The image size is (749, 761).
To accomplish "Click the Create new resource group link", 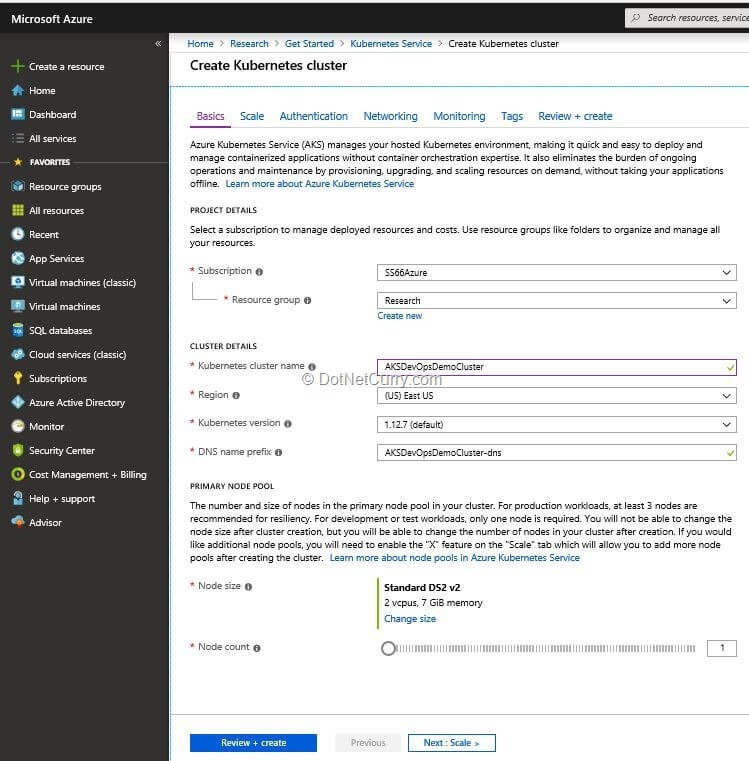I will point(399,316).
